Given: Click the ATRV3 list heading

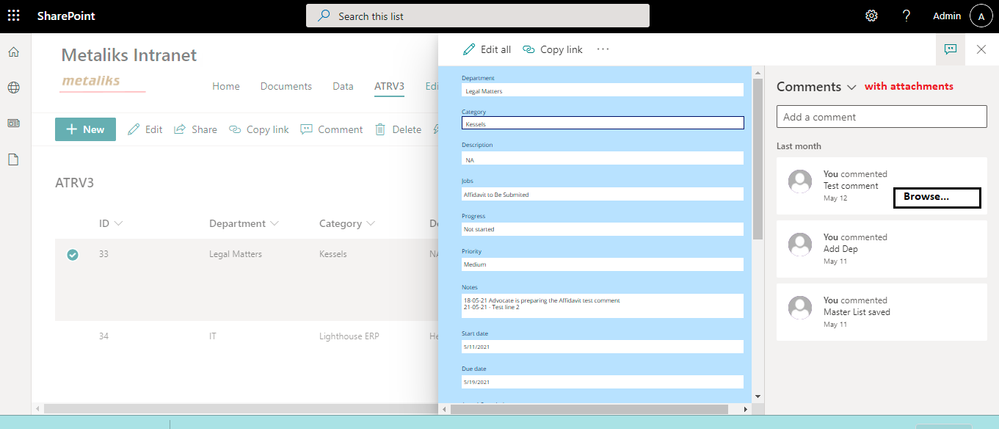Looking at the screenshot, I should pos(75,183).
